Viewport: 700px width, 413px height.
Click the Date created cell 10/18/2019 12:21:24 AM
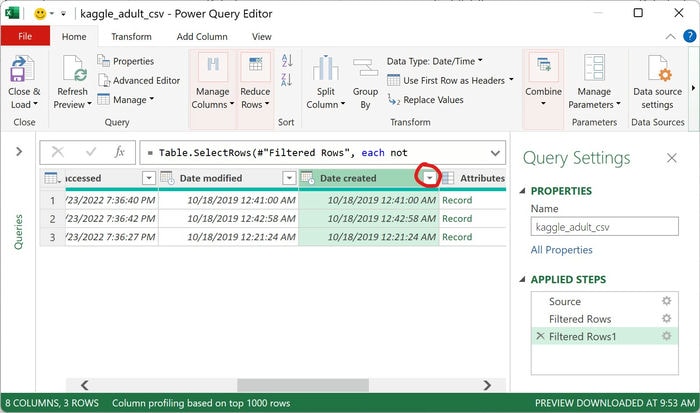(369, 237)
